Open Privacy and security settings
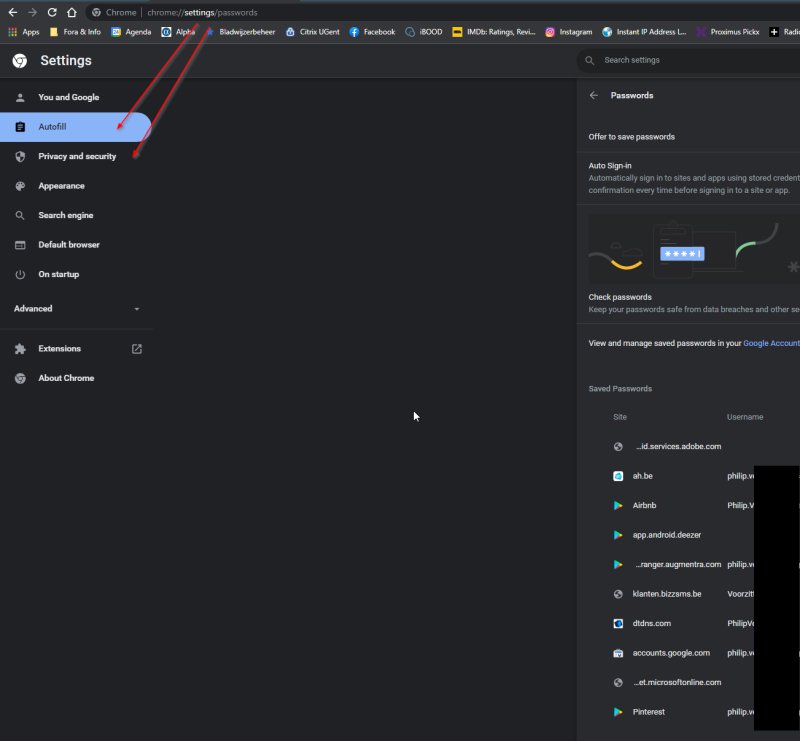This screenshot has width=800, height=741. [x=76, y=157]
